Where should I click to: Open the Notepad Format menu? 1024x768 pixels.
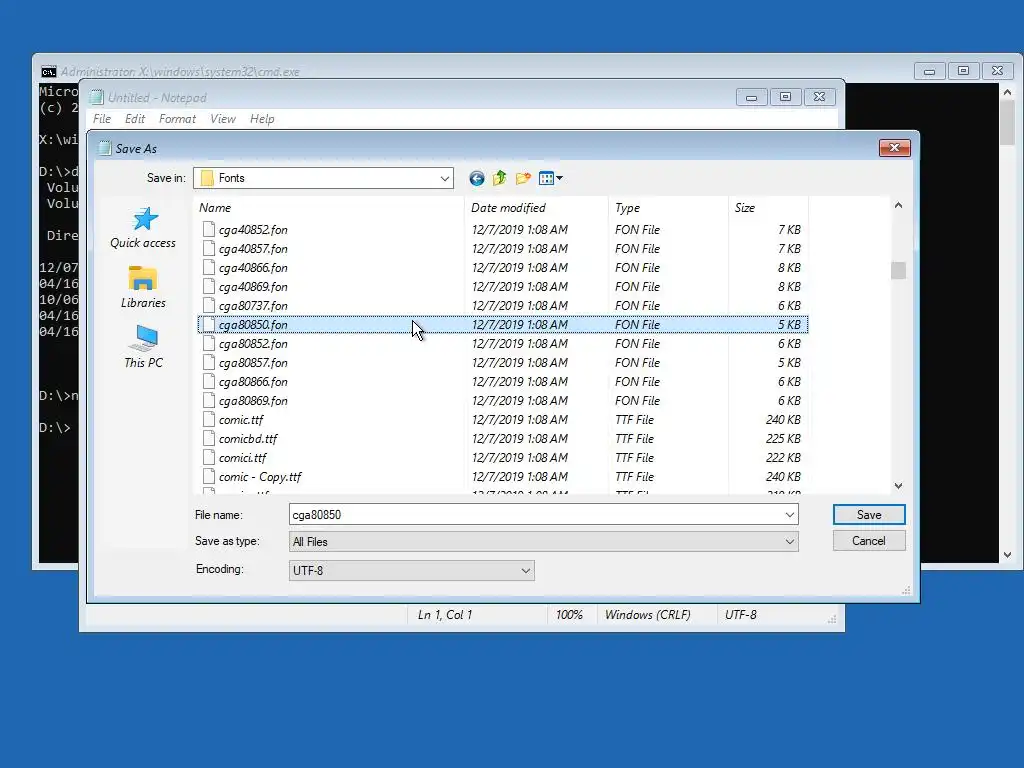177,119
